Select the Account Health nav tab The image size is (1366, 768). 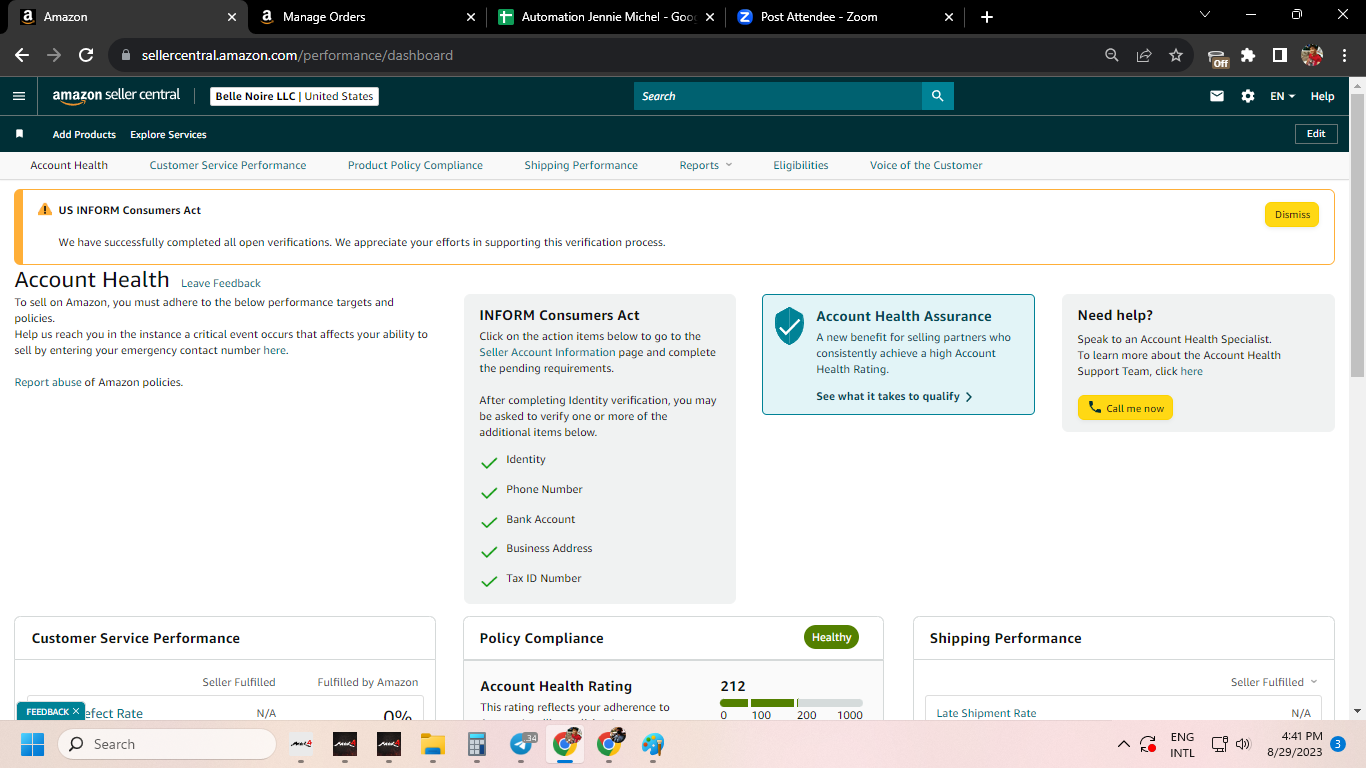click(x=69, y=165)
